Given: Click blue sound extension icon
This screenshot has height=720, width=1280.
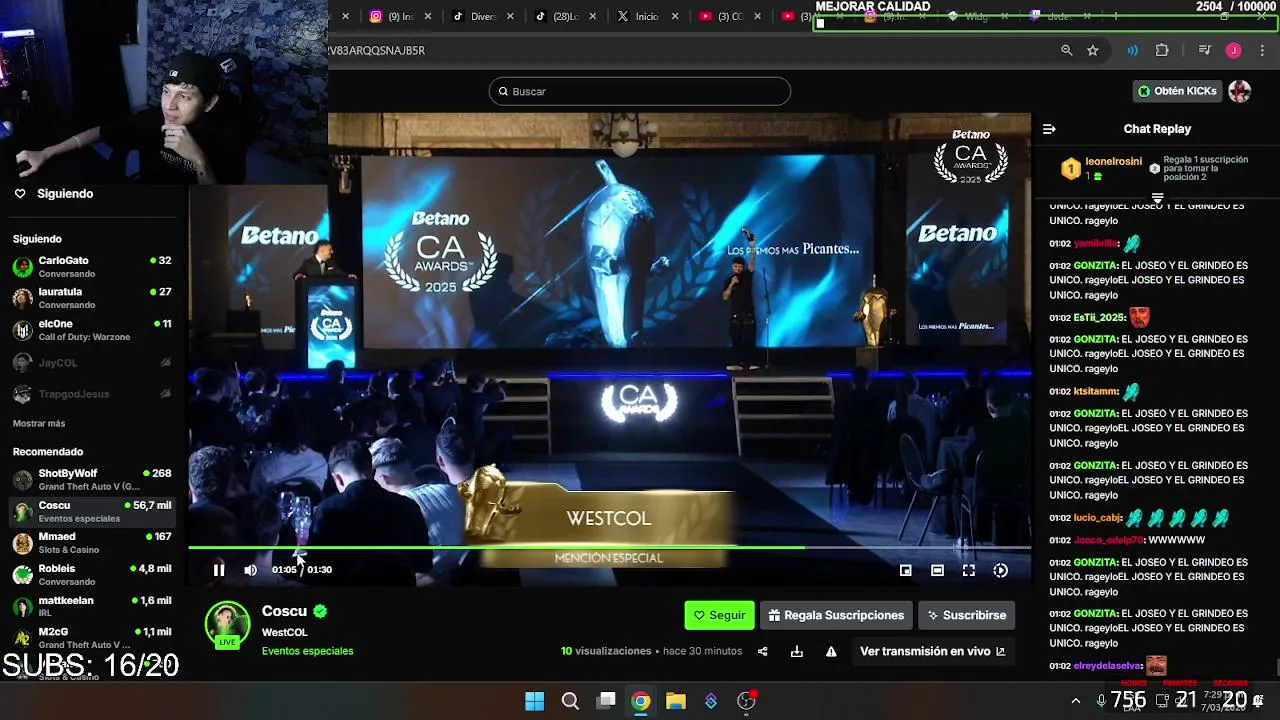Looking at the screenshot, I should point(1133,50).
